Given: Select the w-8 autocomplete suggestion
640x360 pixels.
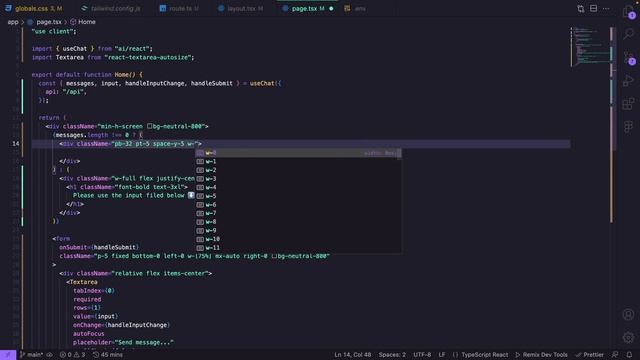Looking at the screenshot, I should click(298, 222).
